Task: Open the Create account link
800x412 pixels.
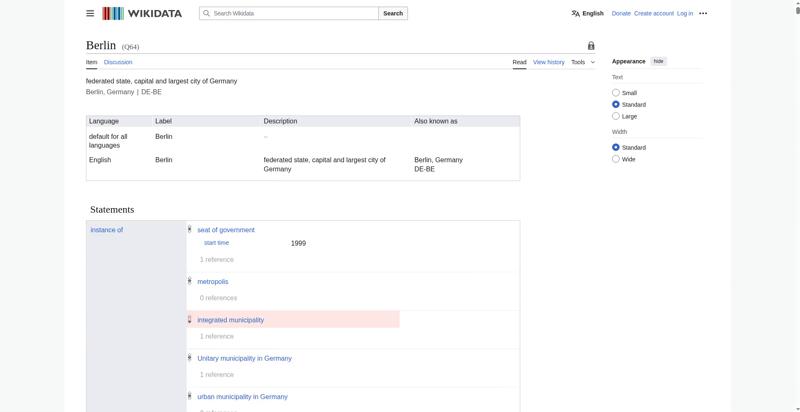Action: tap(654, 13)
